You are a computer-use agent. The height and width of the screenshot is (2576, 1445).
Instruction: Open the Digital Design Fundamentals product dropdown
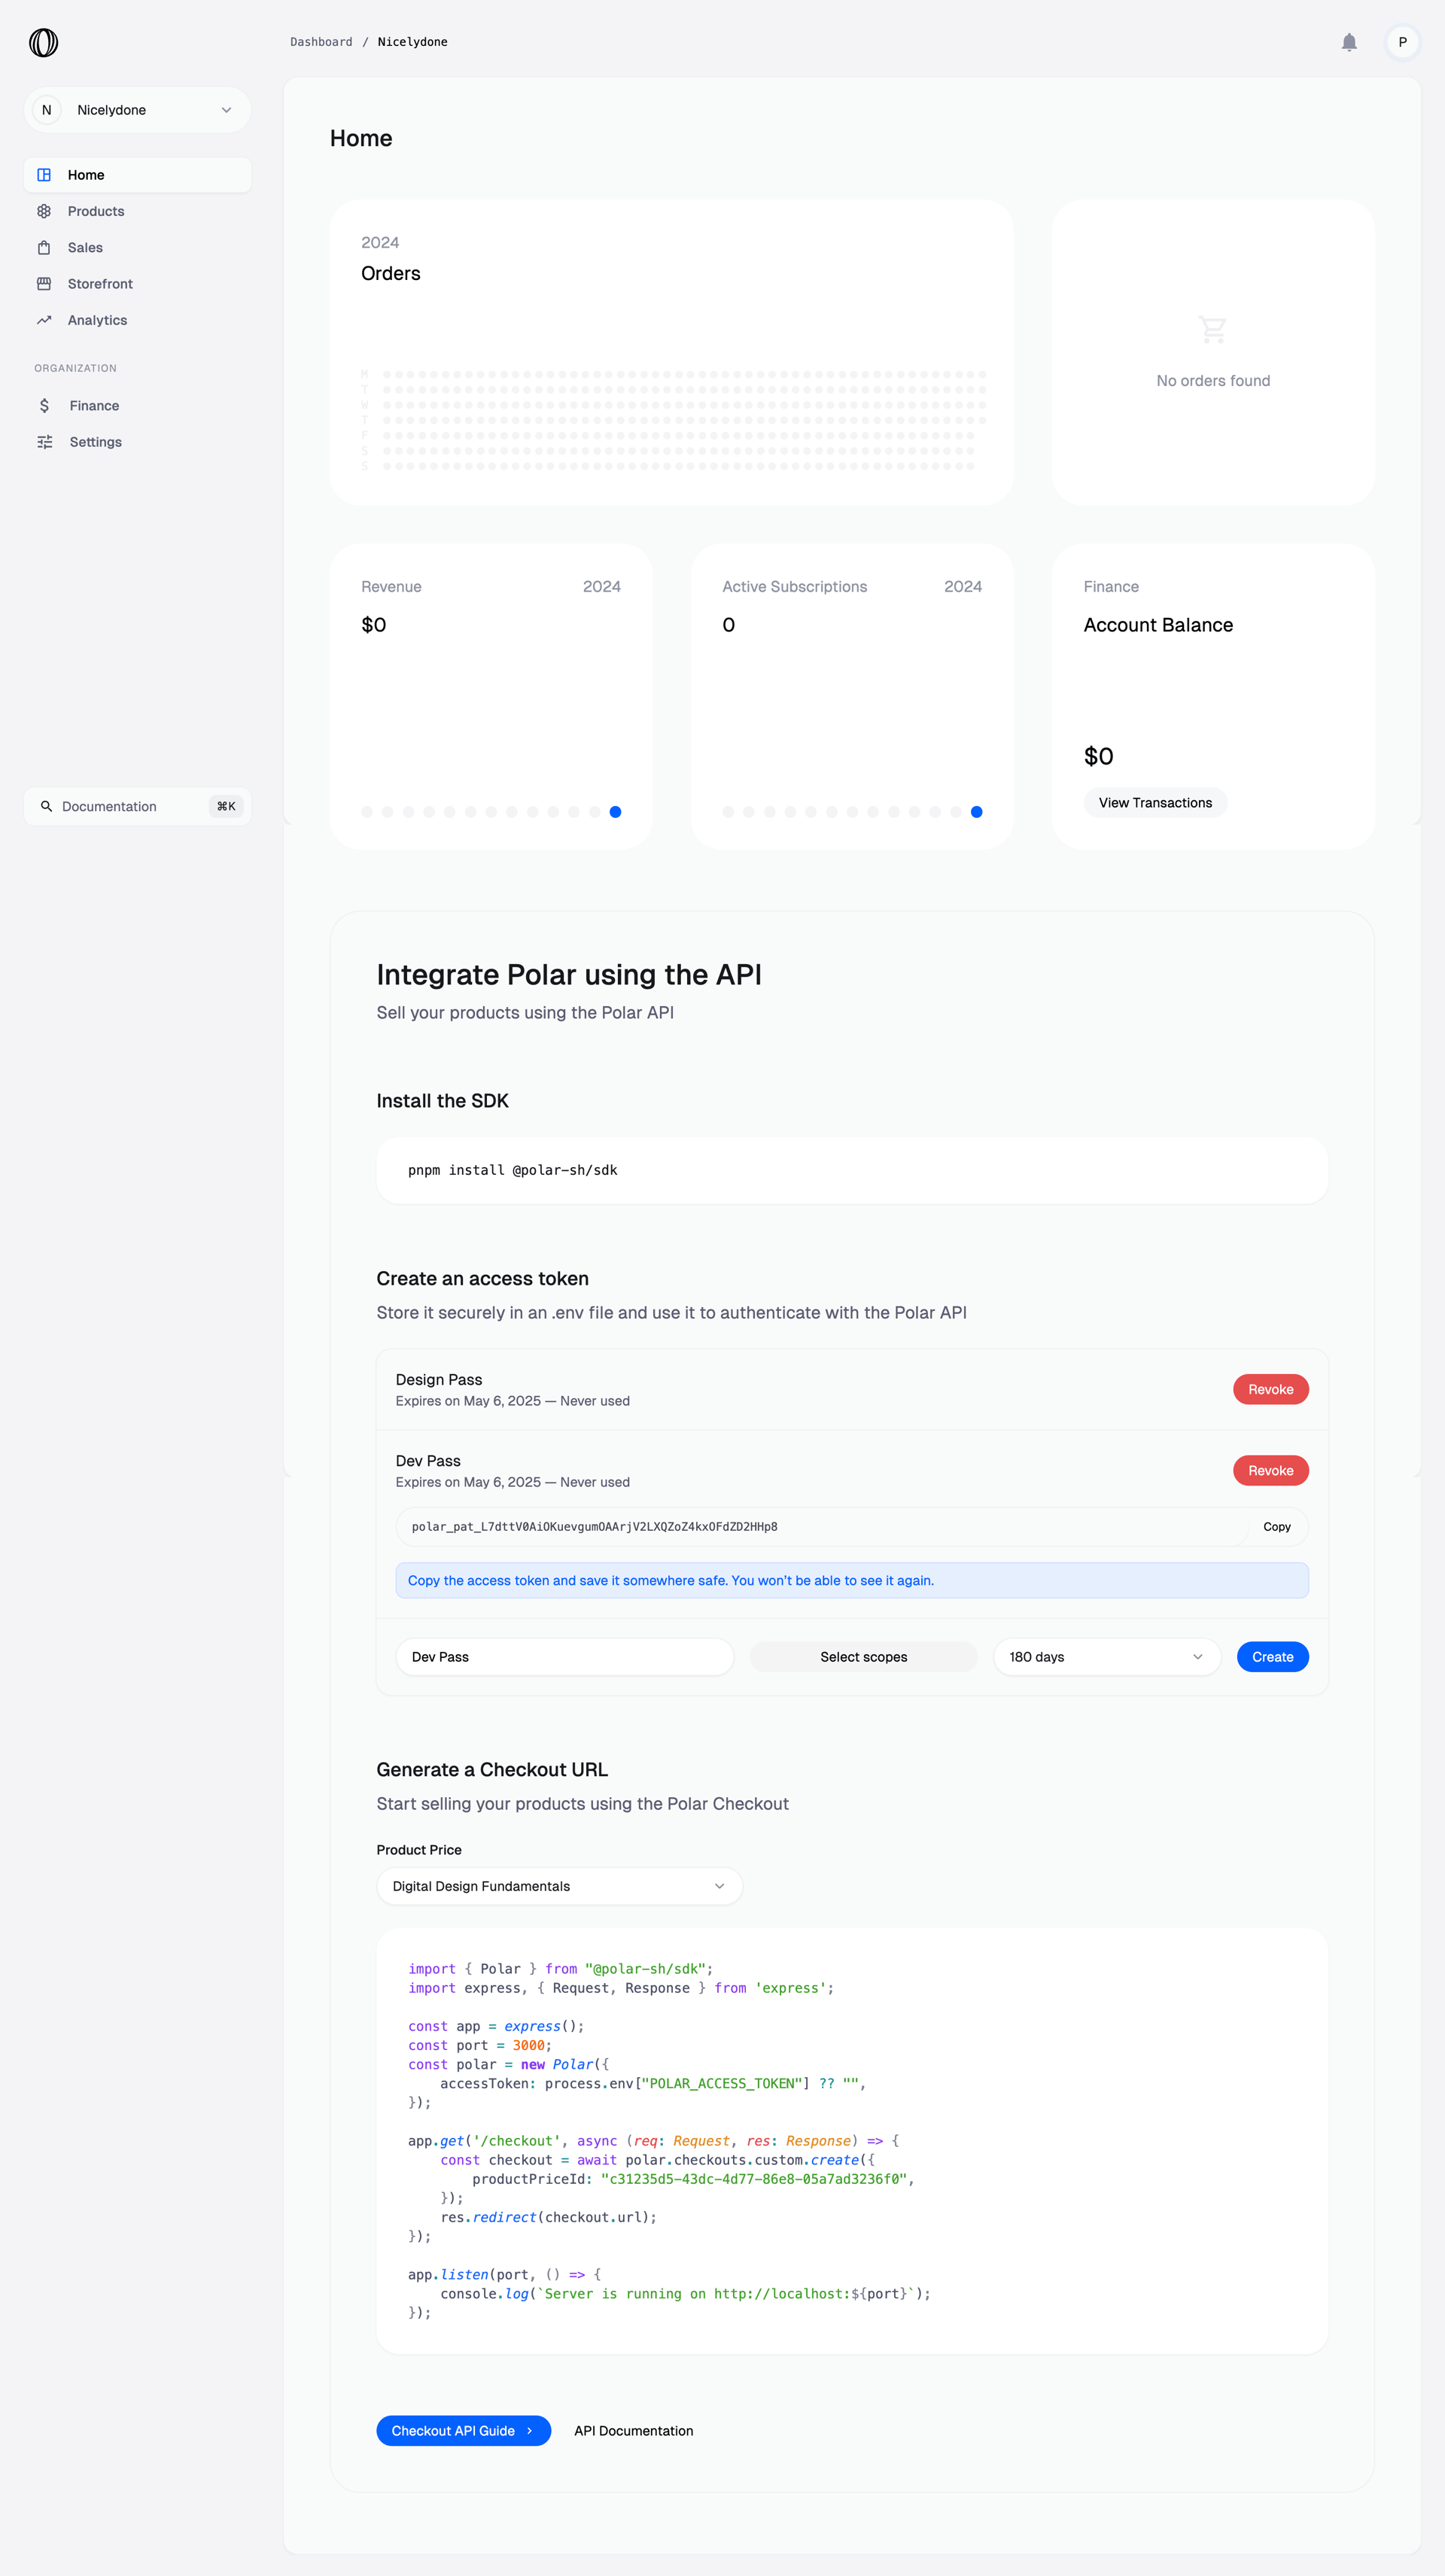[x=559, y=1885]
